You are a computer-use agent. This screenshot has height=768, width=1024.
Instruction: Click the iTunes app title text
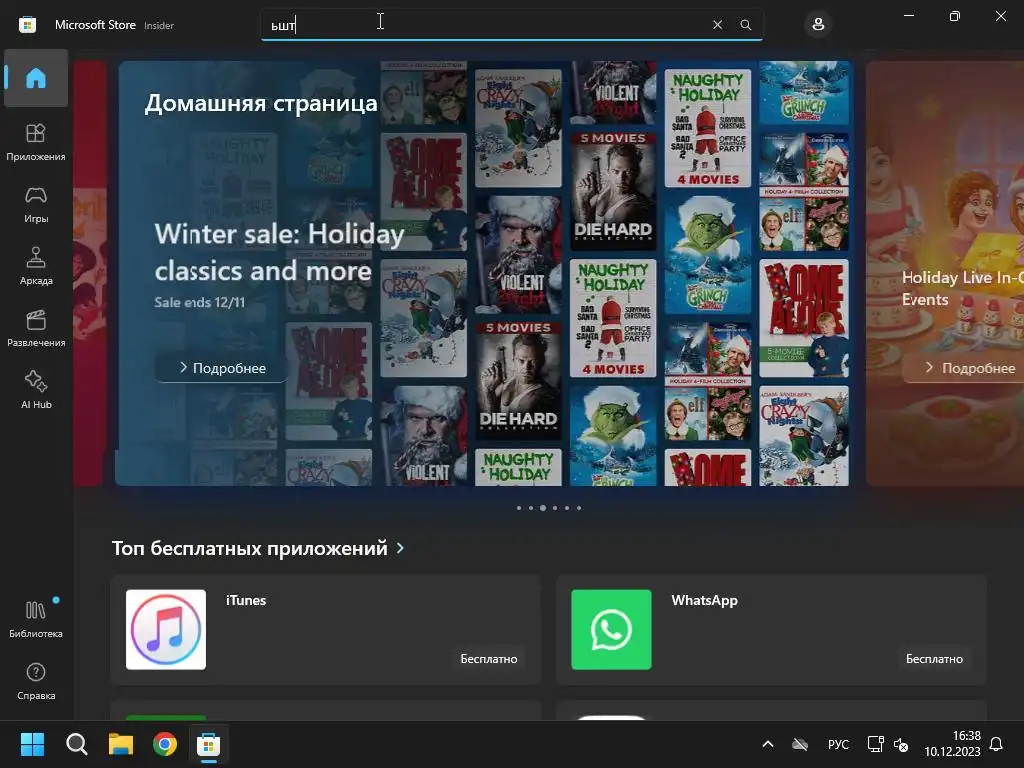pyautogui.click(x=246, y=600)
